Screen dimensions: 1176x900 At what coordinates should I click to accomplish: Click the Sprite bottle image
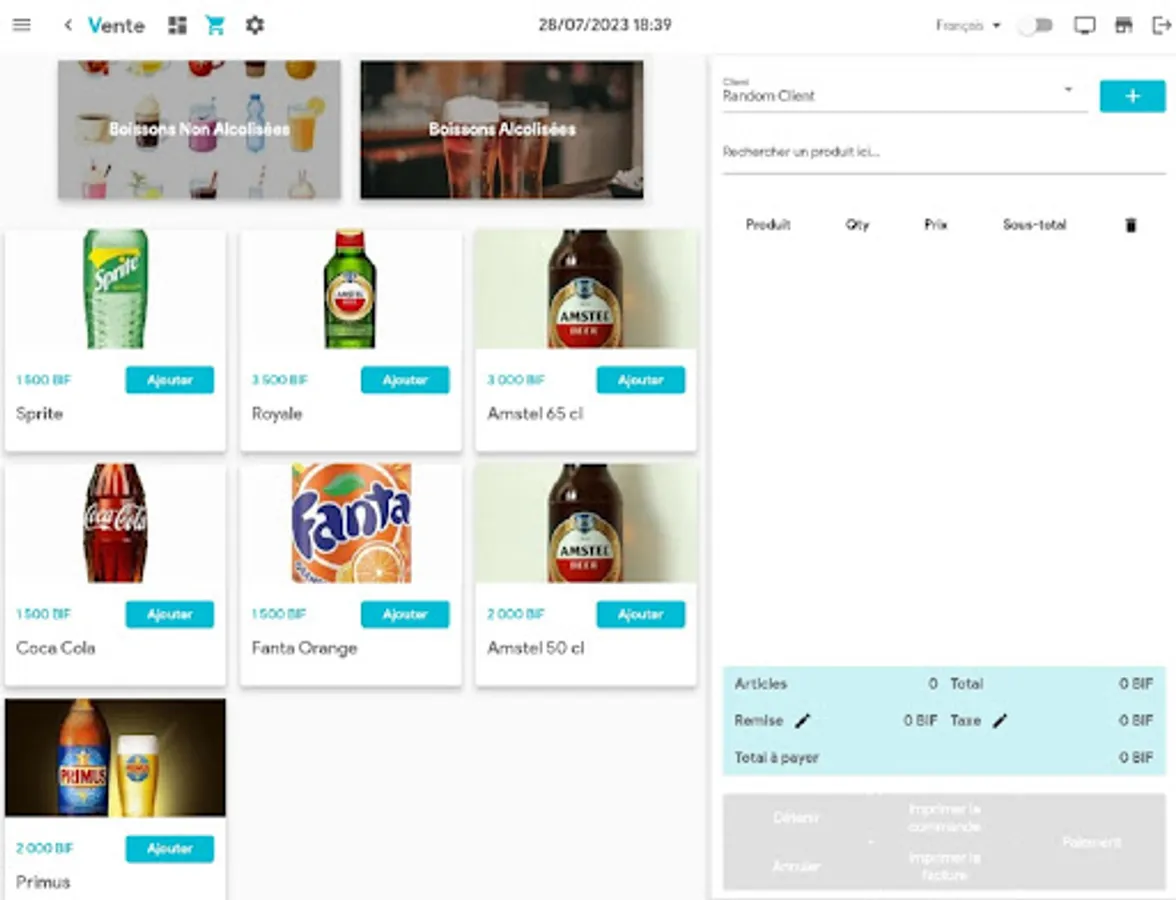click(116, 289)
